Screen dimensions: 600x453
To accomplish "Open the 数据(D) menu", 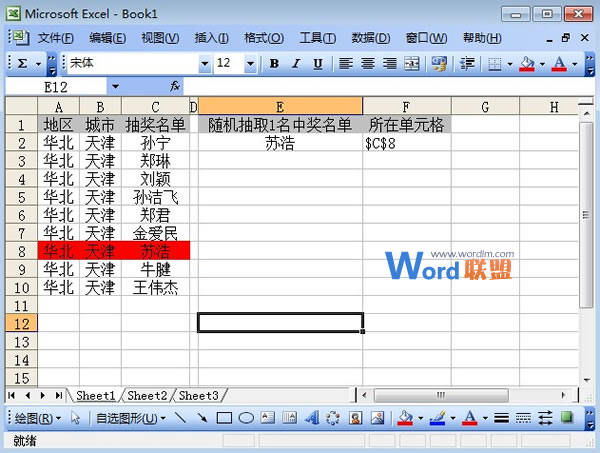I will click(x=371, y=38).
